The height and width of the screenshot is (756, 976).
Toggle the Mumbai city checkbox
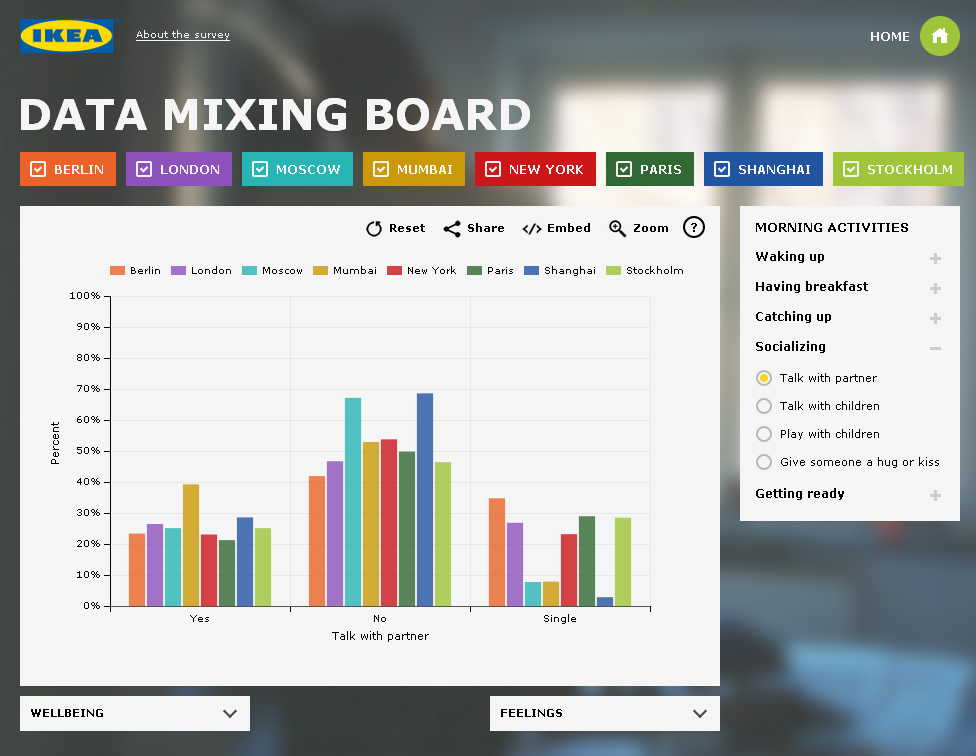381,170
